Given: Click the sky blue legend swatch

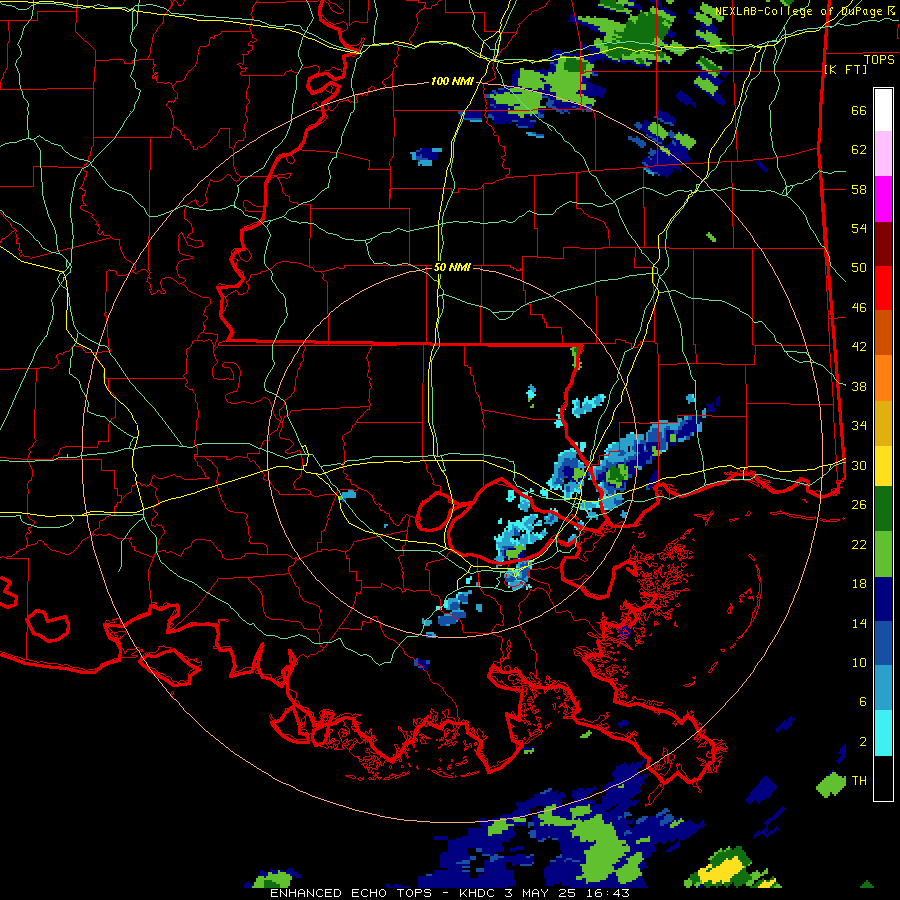Looking at the screenshot, I should pyautogui.click(x=883, y=688).
